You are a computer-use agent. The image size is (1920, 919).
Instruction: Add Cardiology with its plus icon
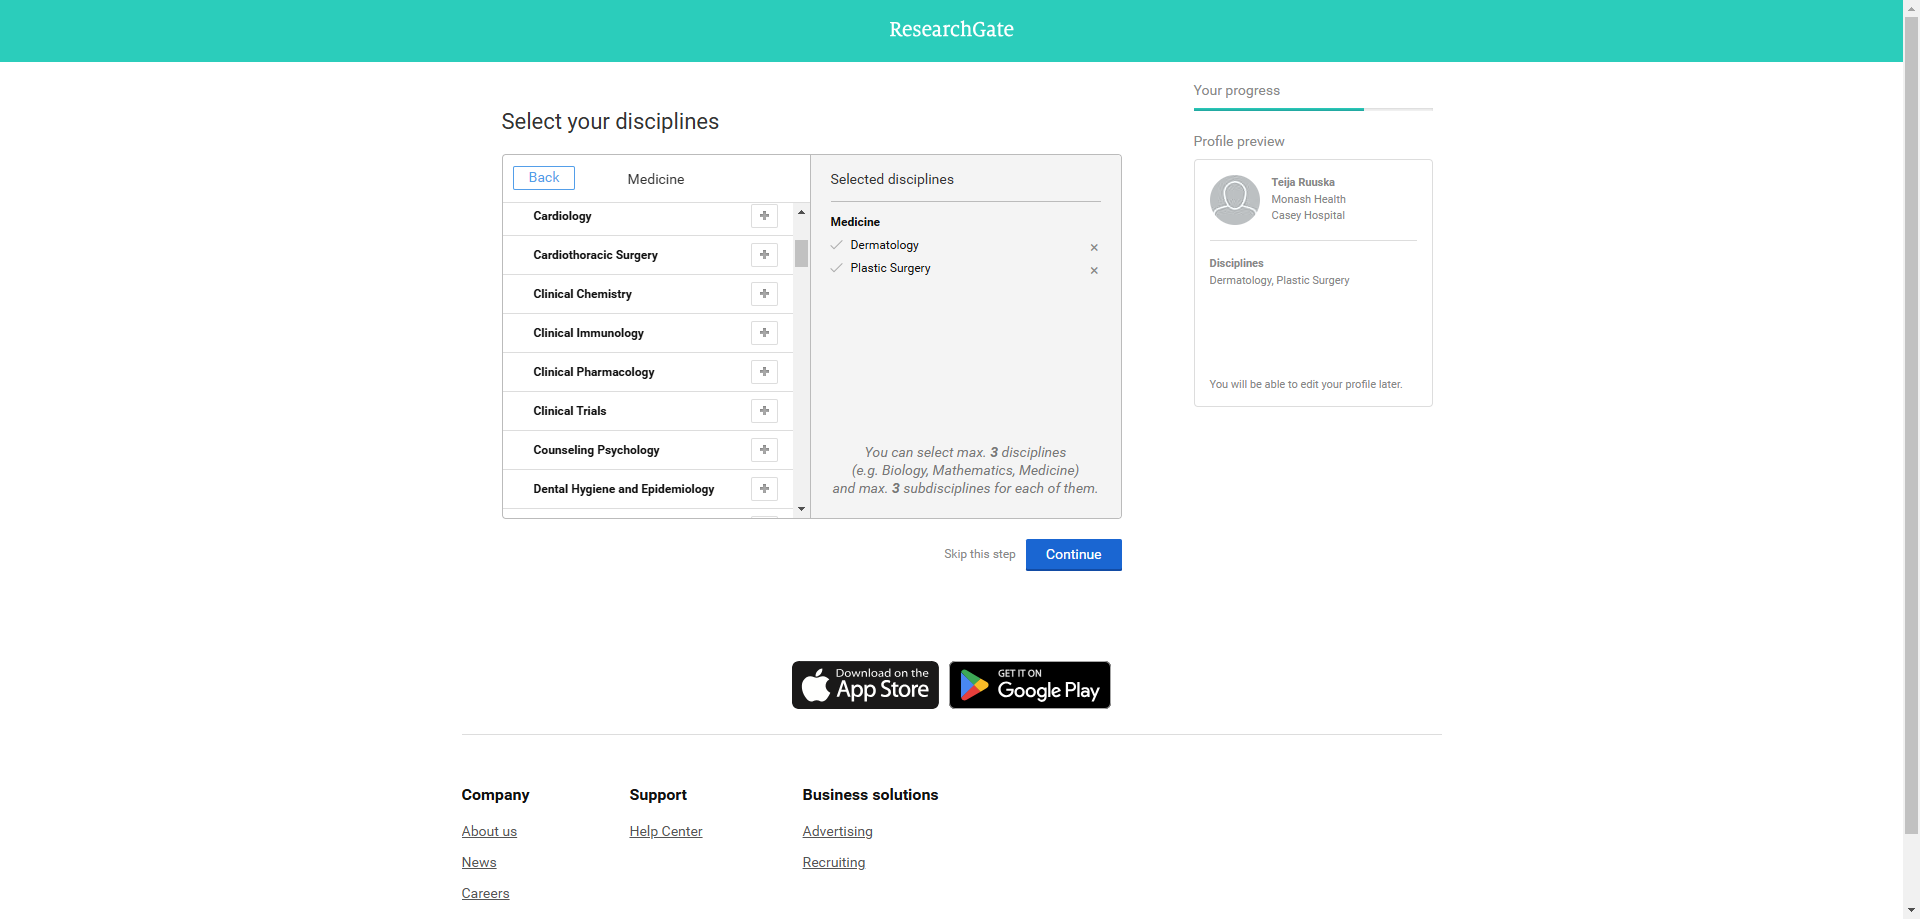tap(764, 216)
